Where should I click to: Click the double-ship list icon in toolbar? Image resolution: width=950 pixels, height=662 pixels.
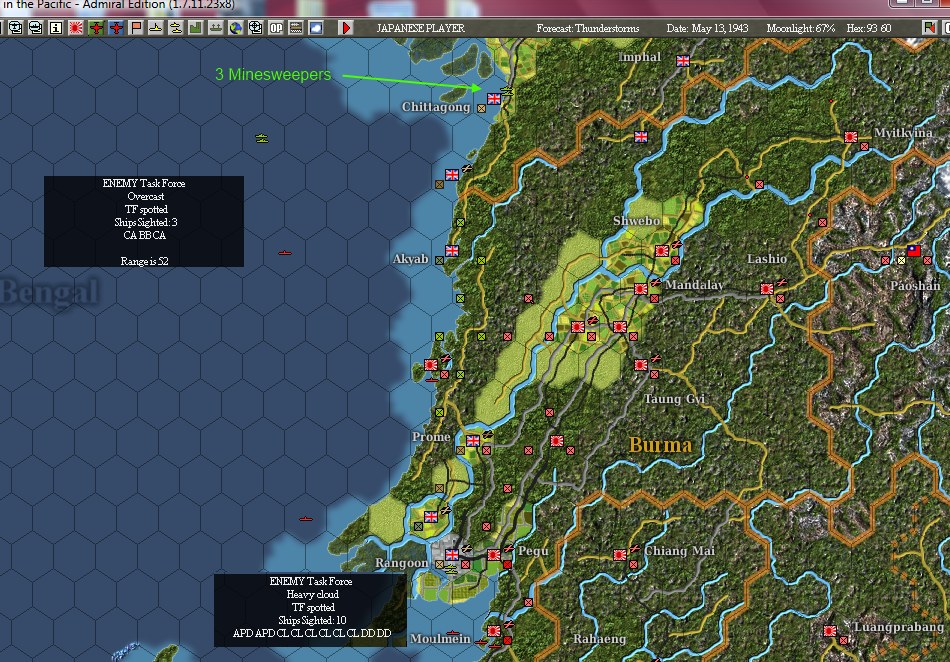pyautogui.click(x=36, y=28)
